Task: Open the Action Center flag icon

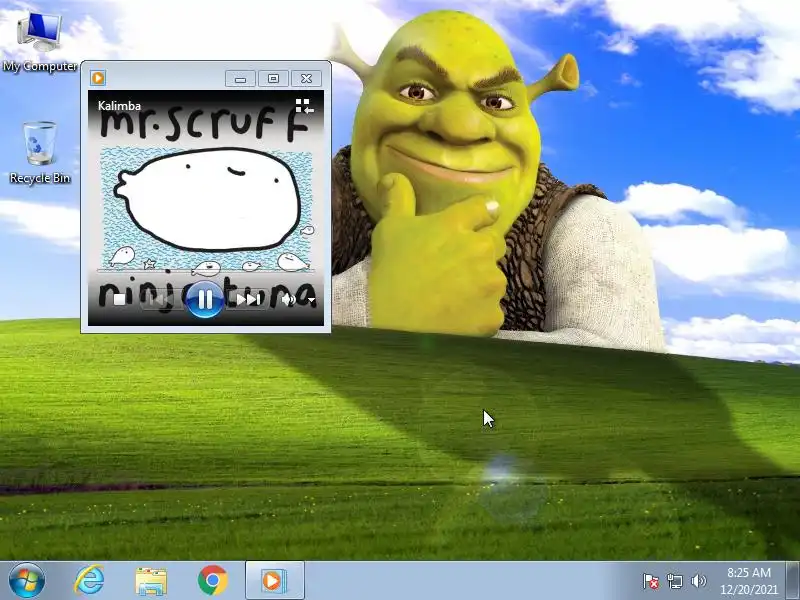Action: [651, 581]
